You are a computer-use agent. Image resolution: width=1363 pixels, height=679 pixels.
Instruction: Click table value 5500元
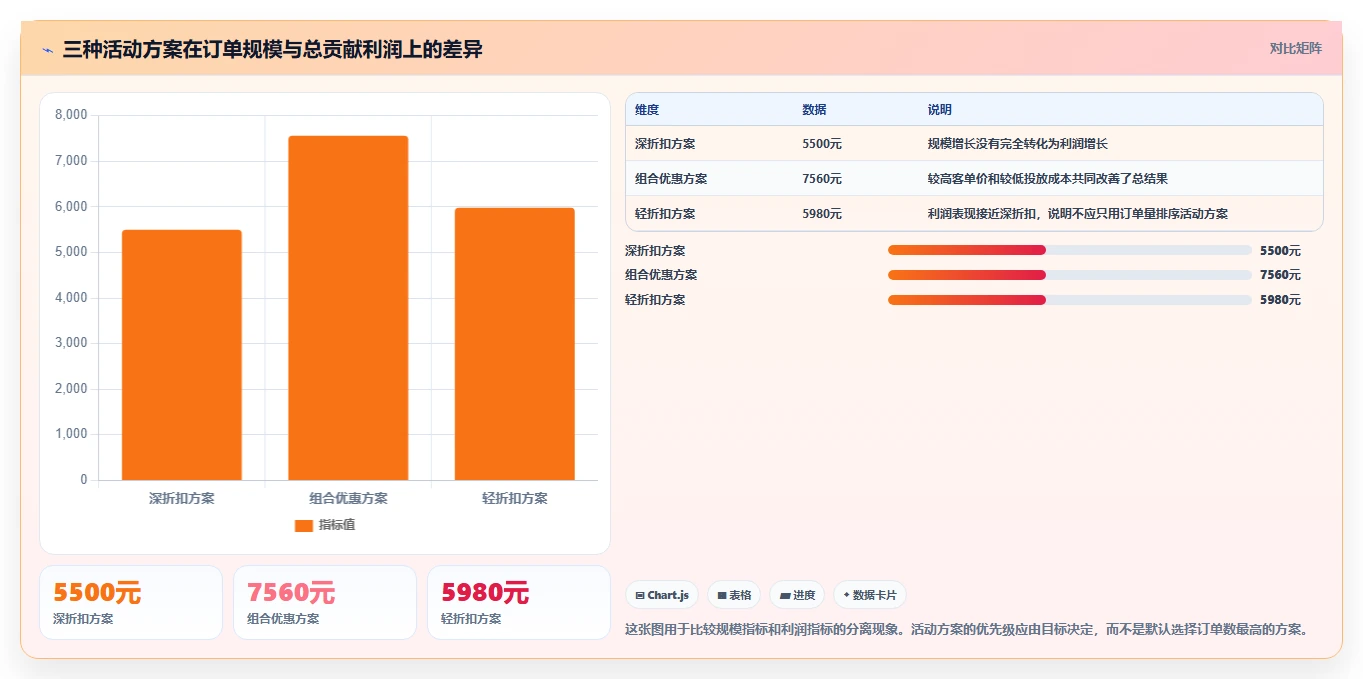pyautogui.click(x=822, y=144)
